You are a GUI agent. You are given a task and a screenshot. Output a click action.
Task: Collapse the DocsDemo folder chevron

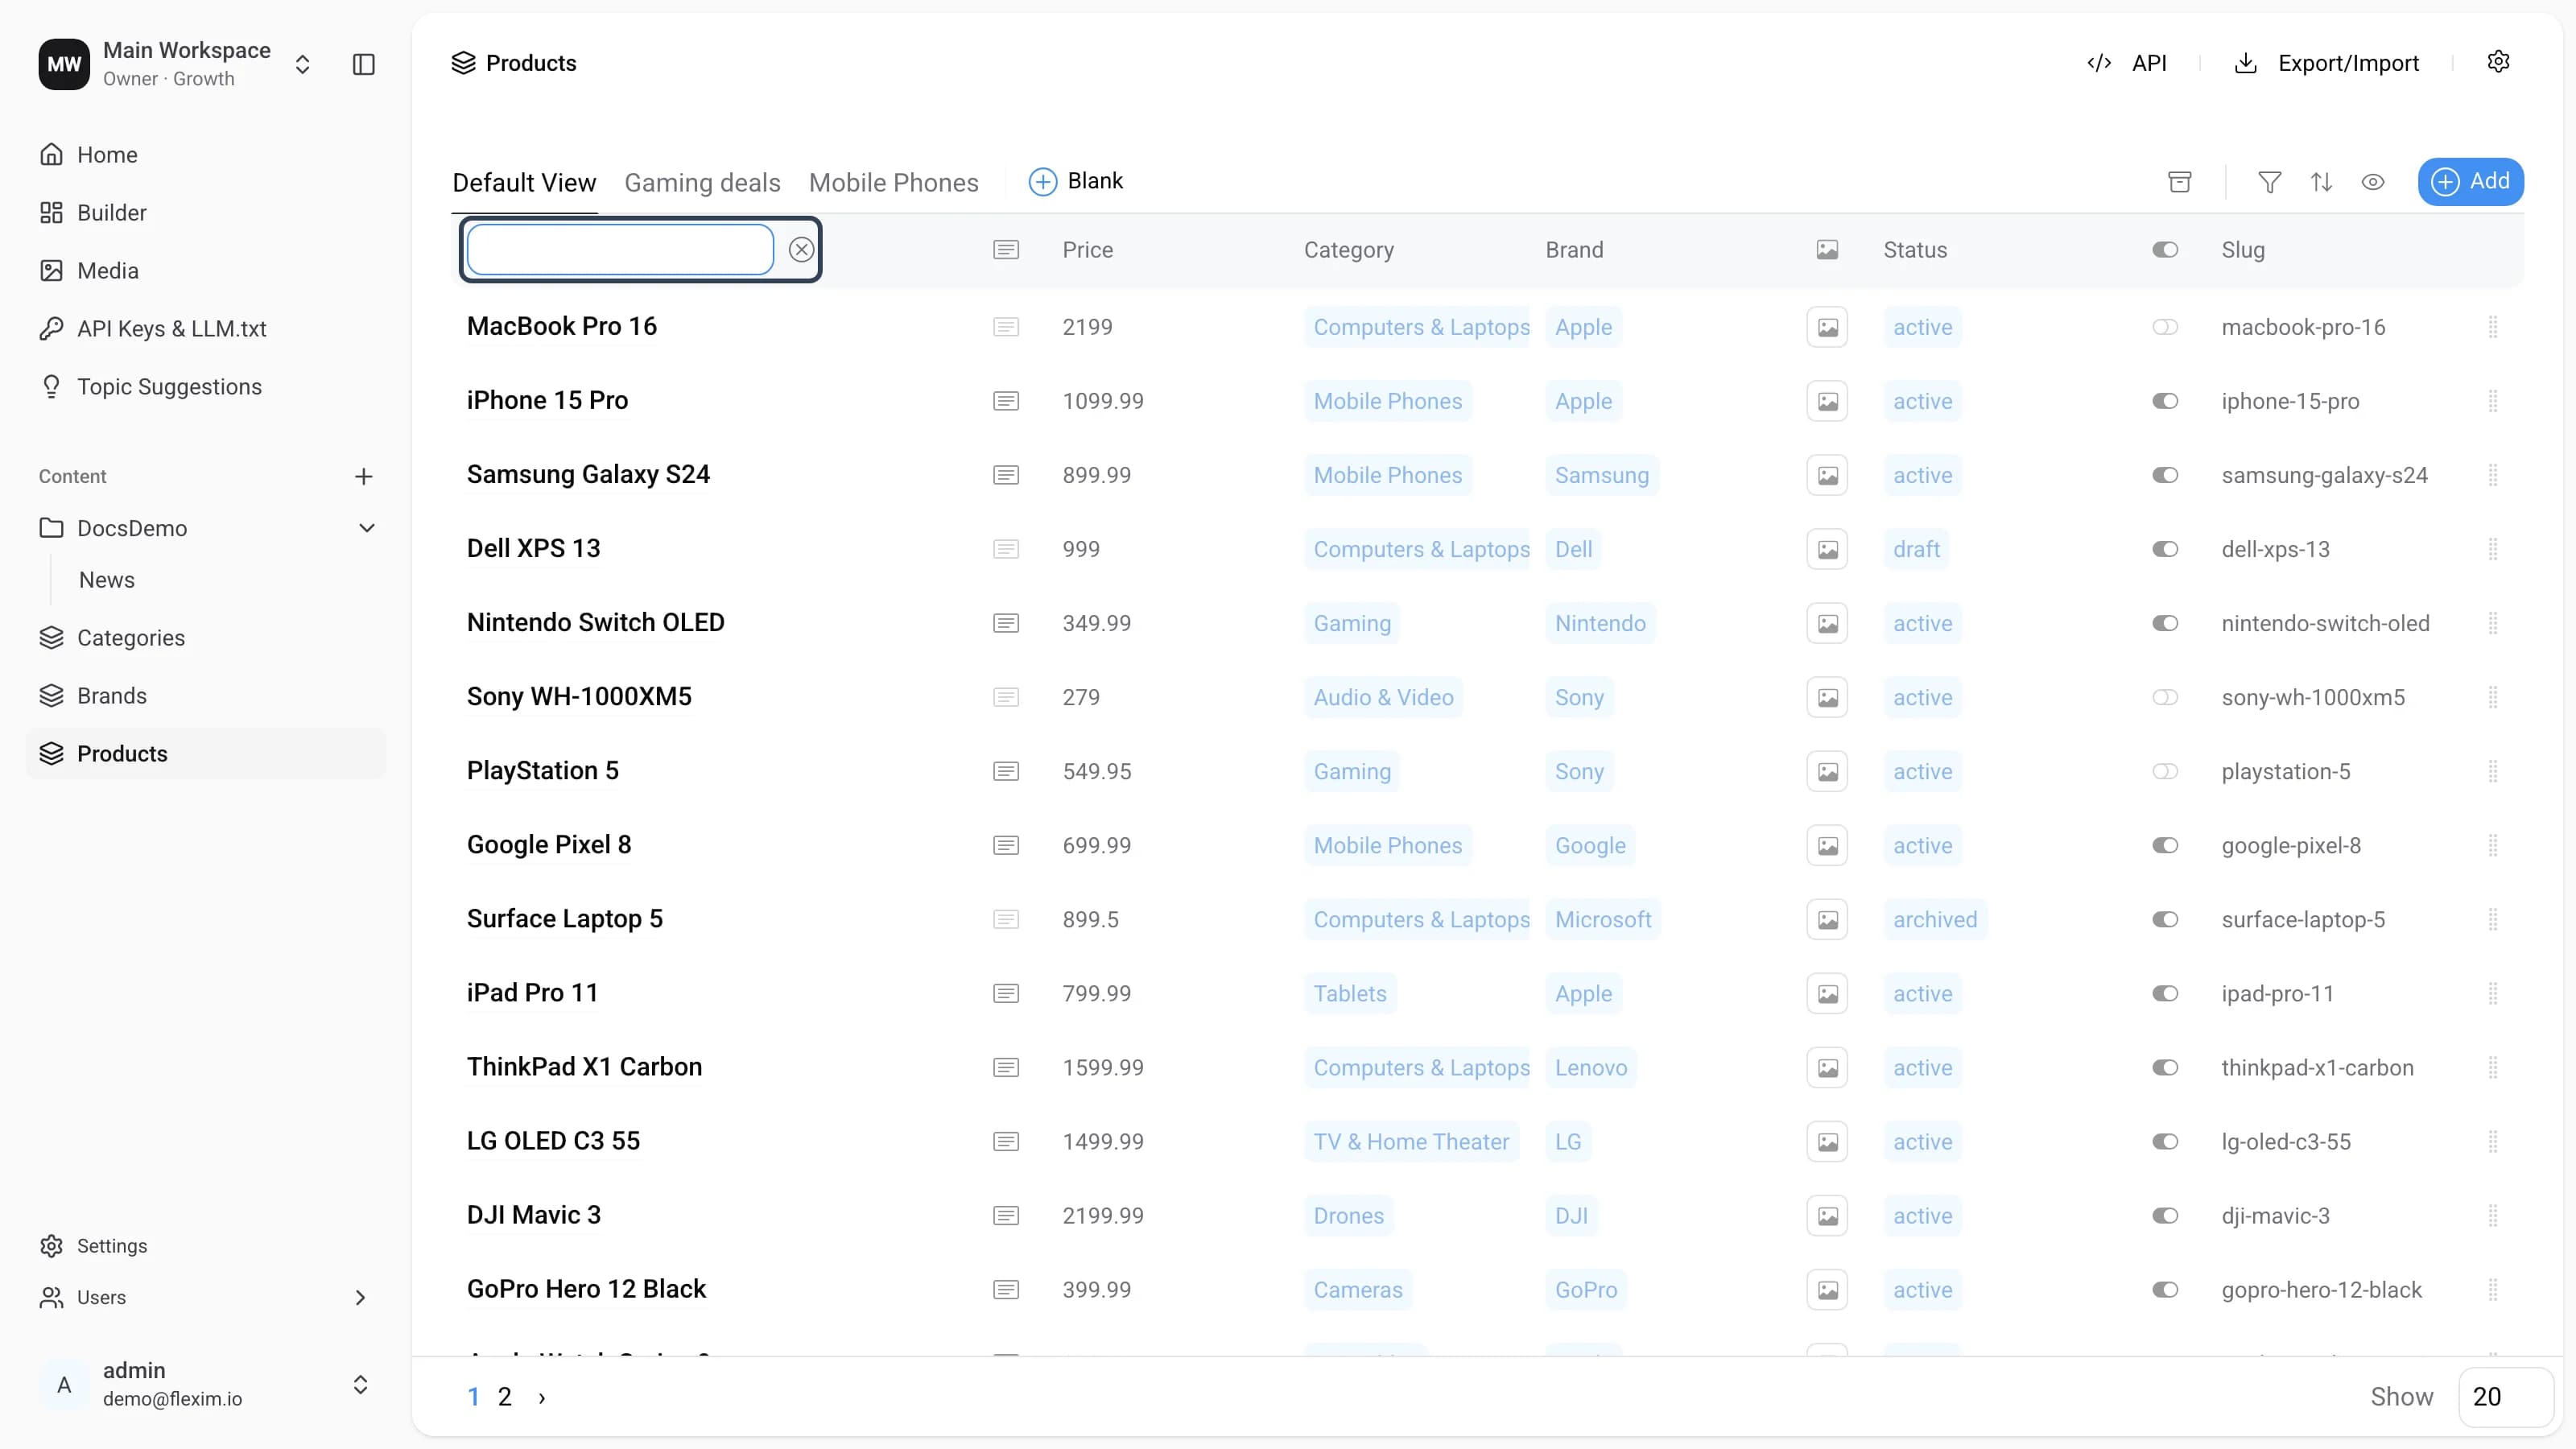[367, 528]
